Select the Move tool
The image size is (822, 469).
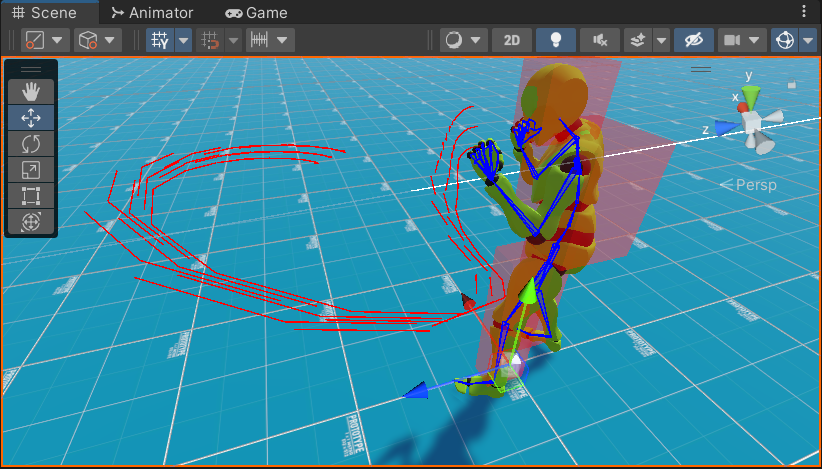(30, 117)
